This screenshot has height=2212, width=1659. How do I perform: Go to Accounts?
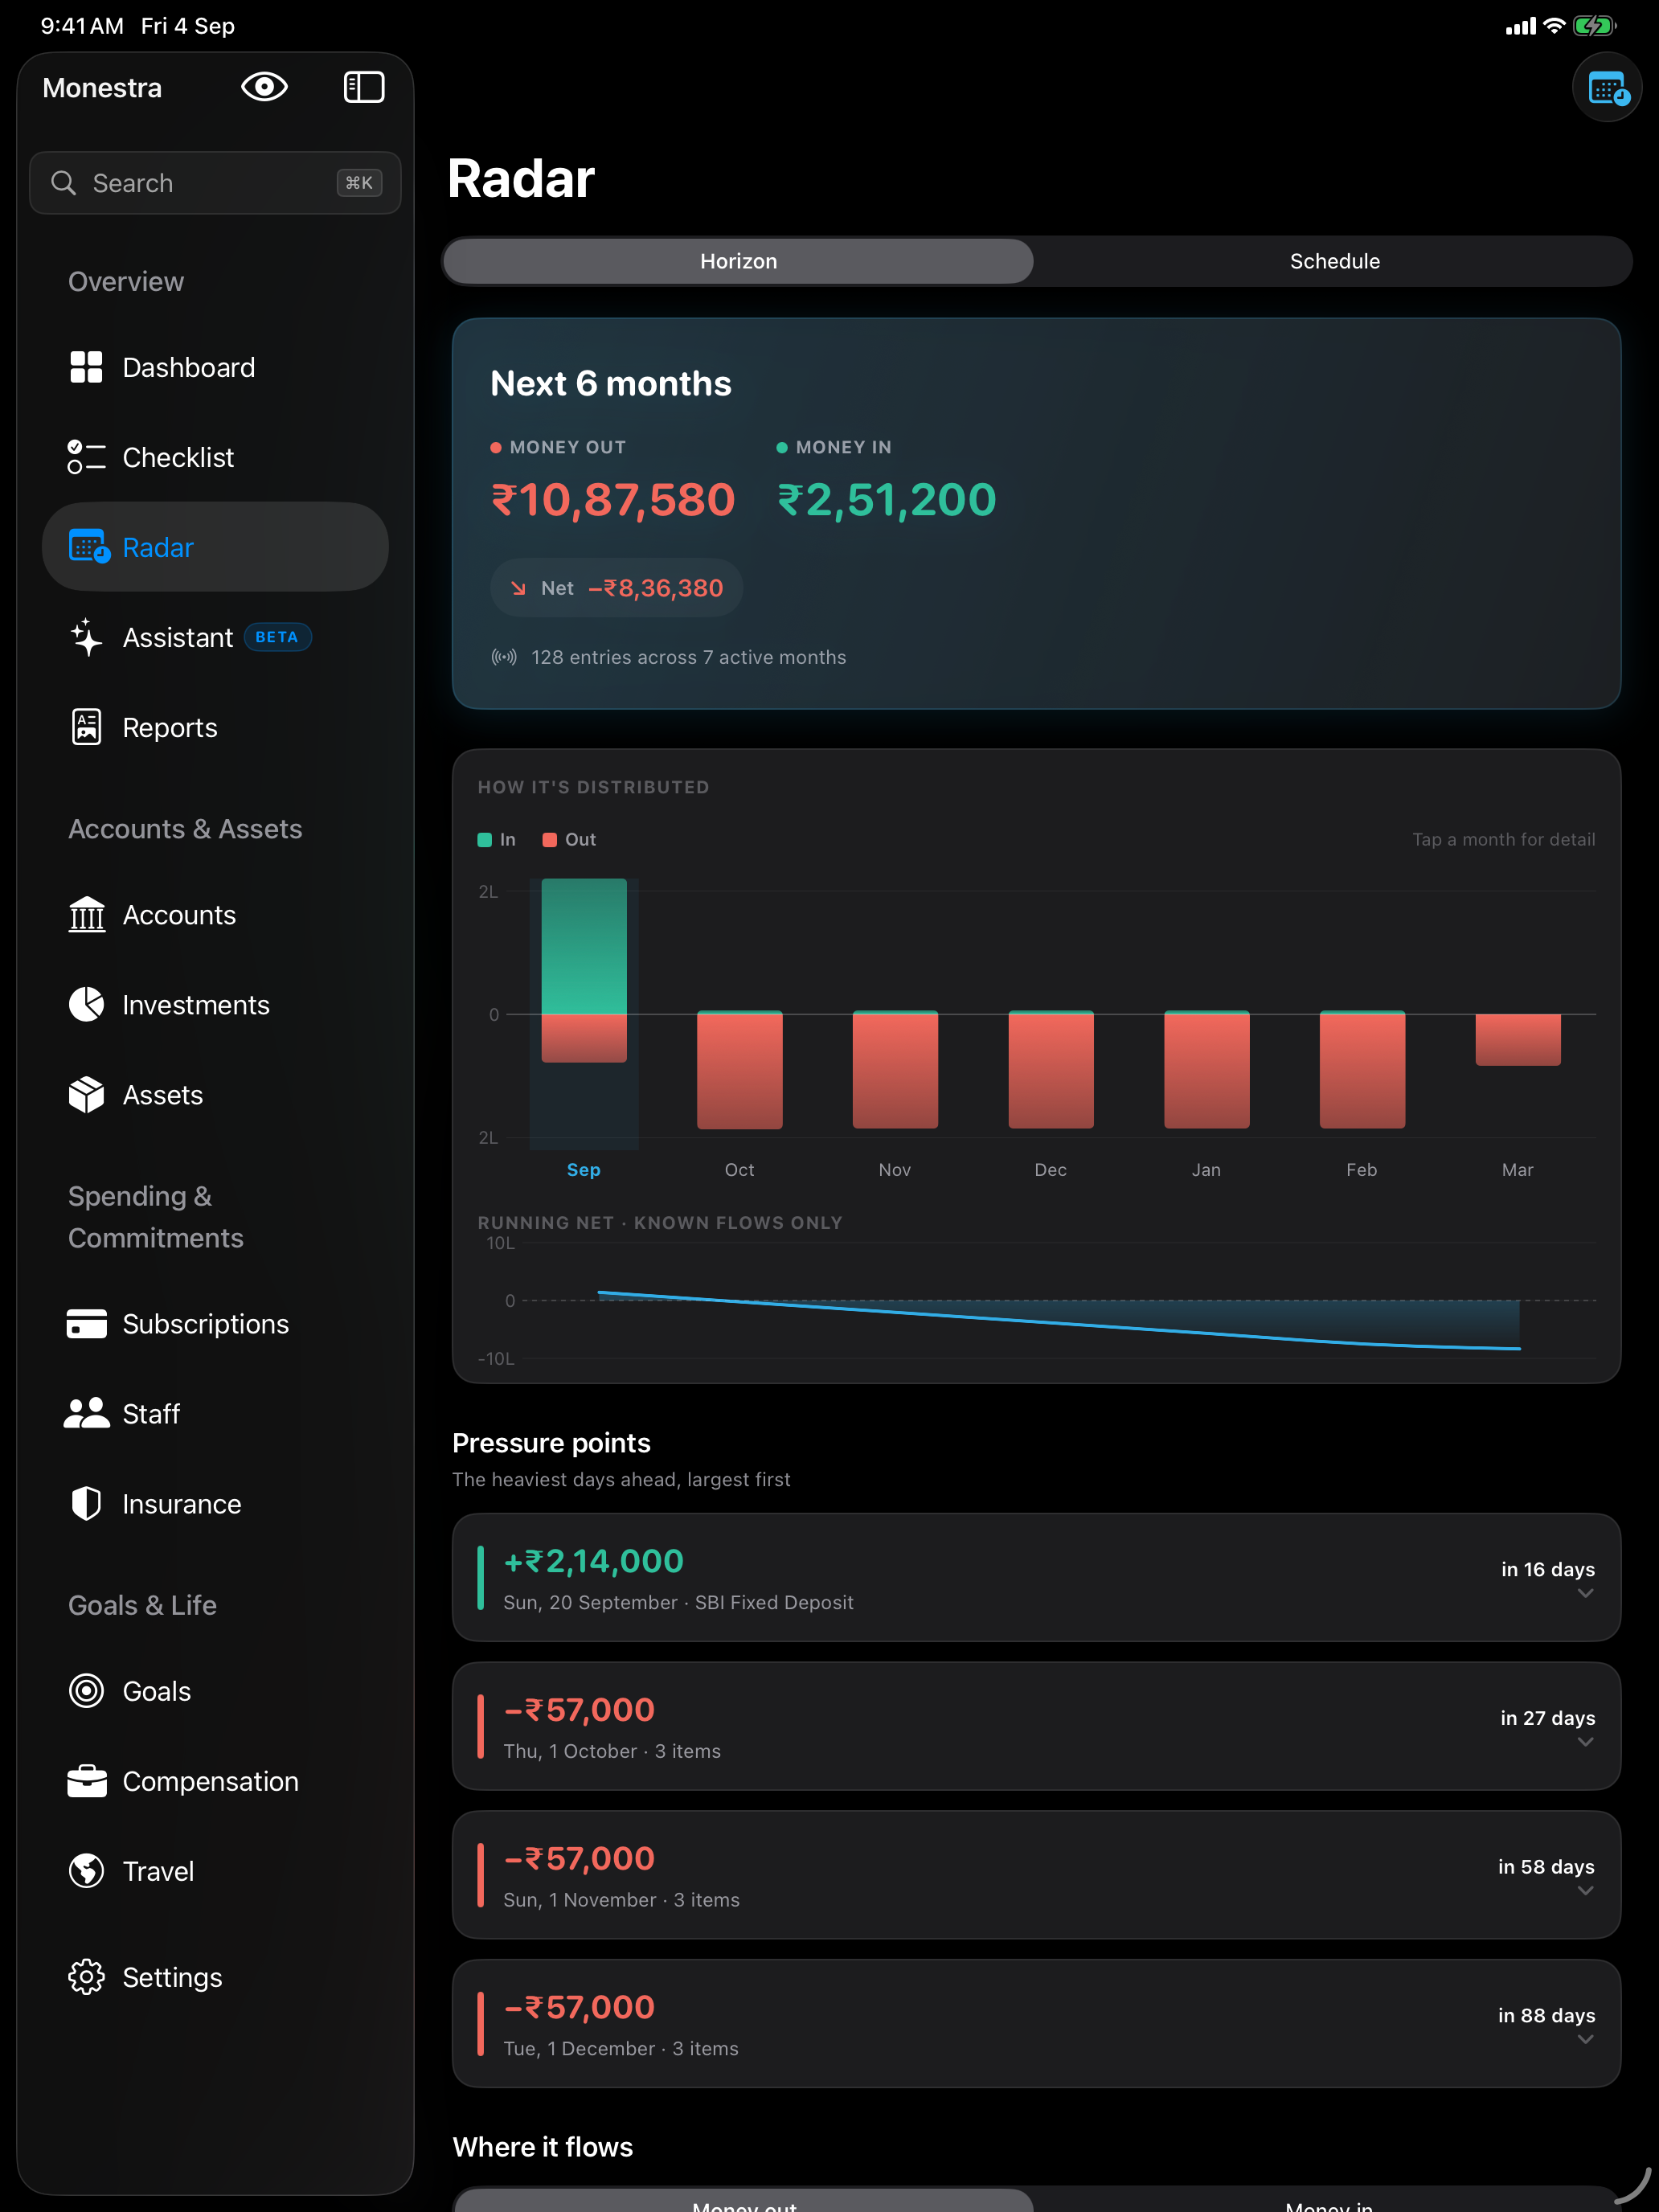[215, 915]
